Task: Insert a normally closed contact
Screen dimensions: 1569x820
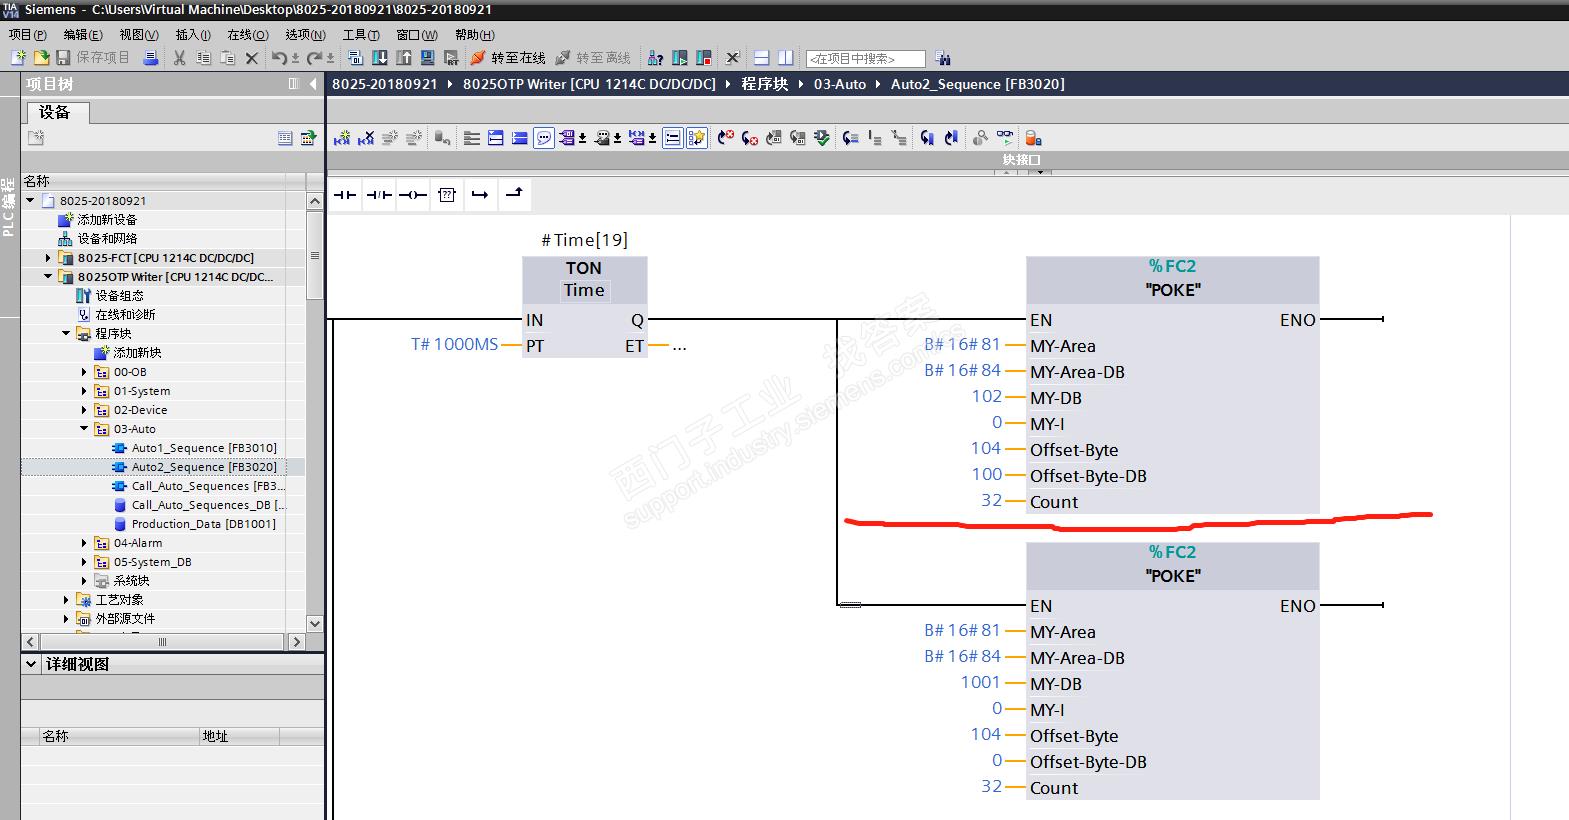Action: (x=379, y=195)
